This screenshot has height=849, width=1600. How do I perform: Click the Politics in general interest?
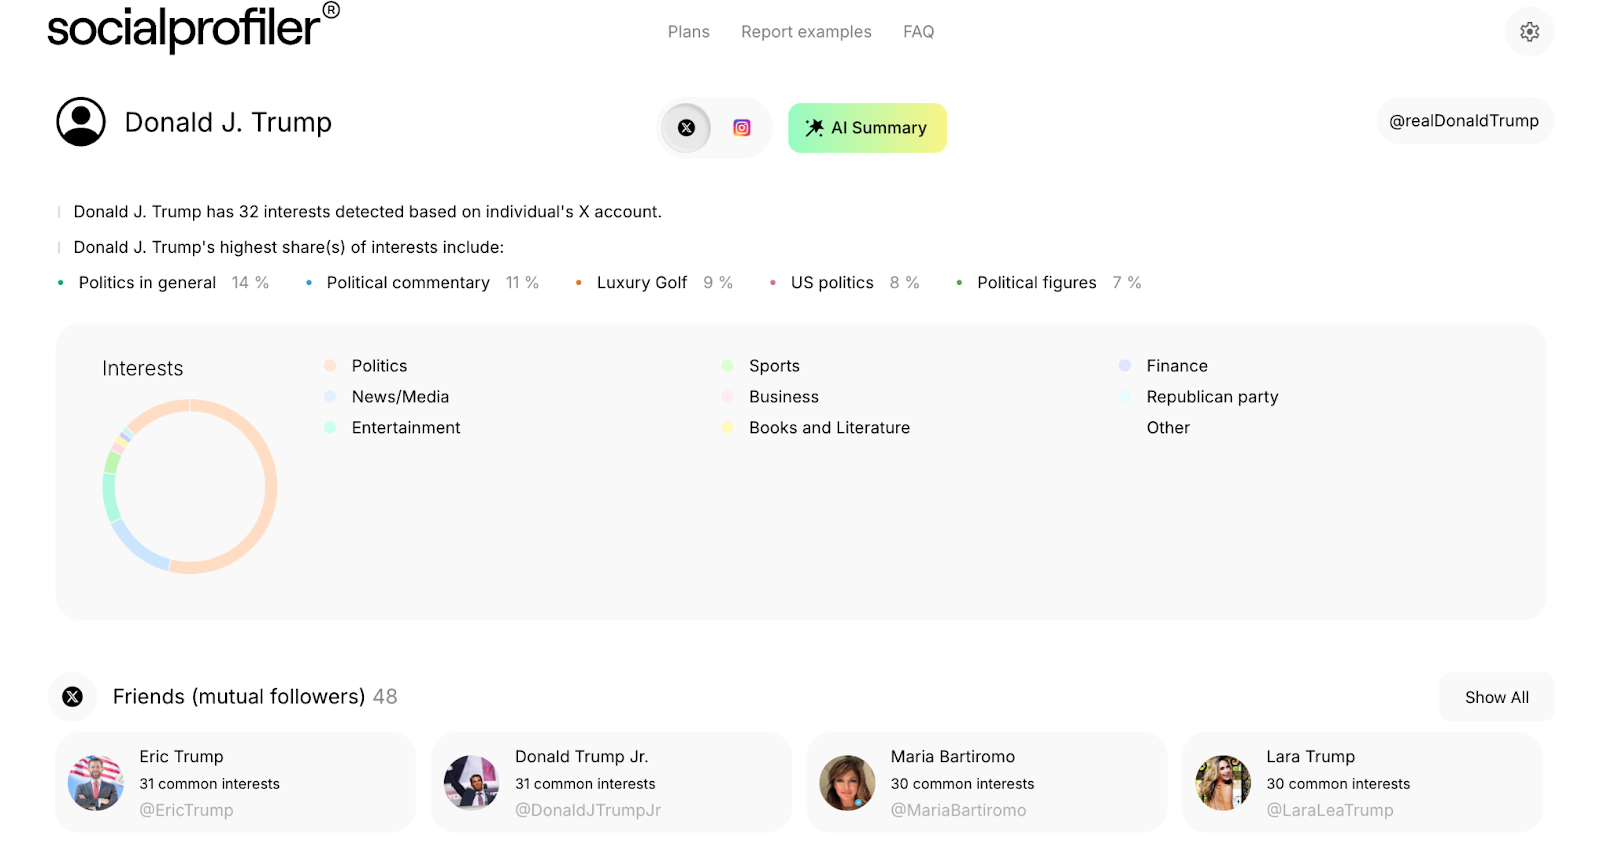(x=147, y=283)
